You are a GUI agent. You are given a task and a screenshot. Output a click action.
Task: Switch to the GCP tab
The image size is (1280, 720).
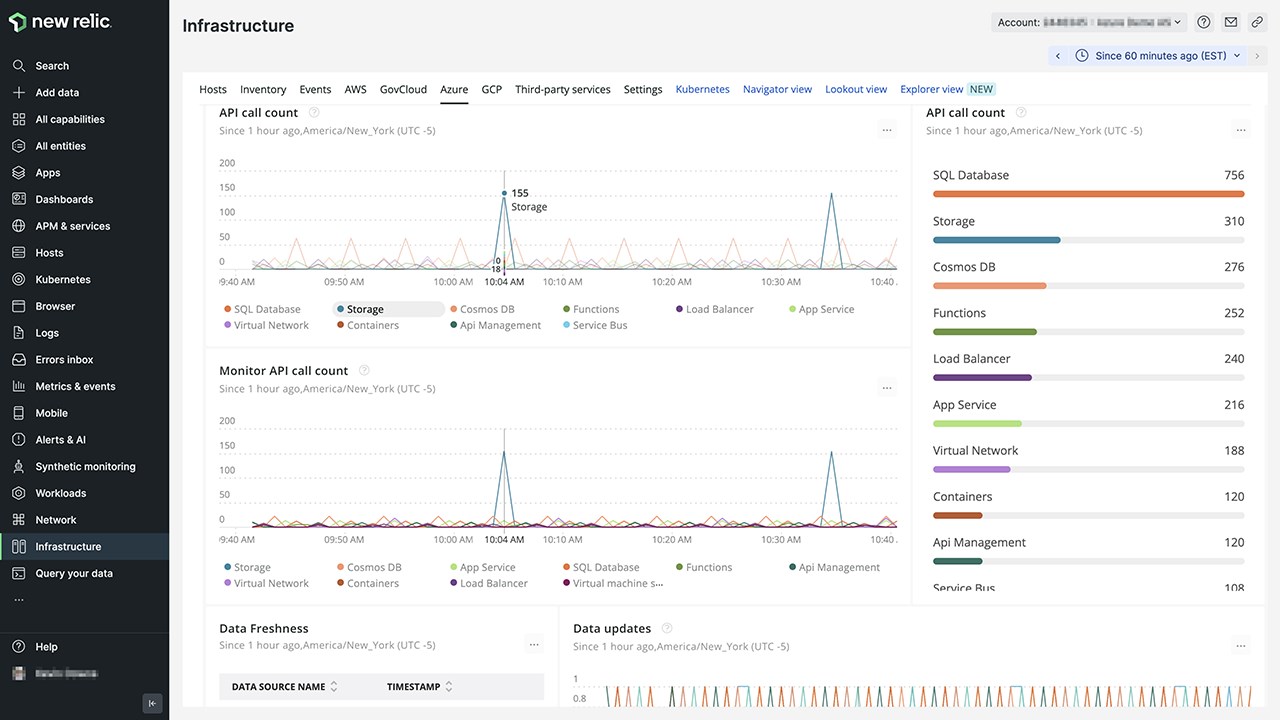[x=491, y=89]
